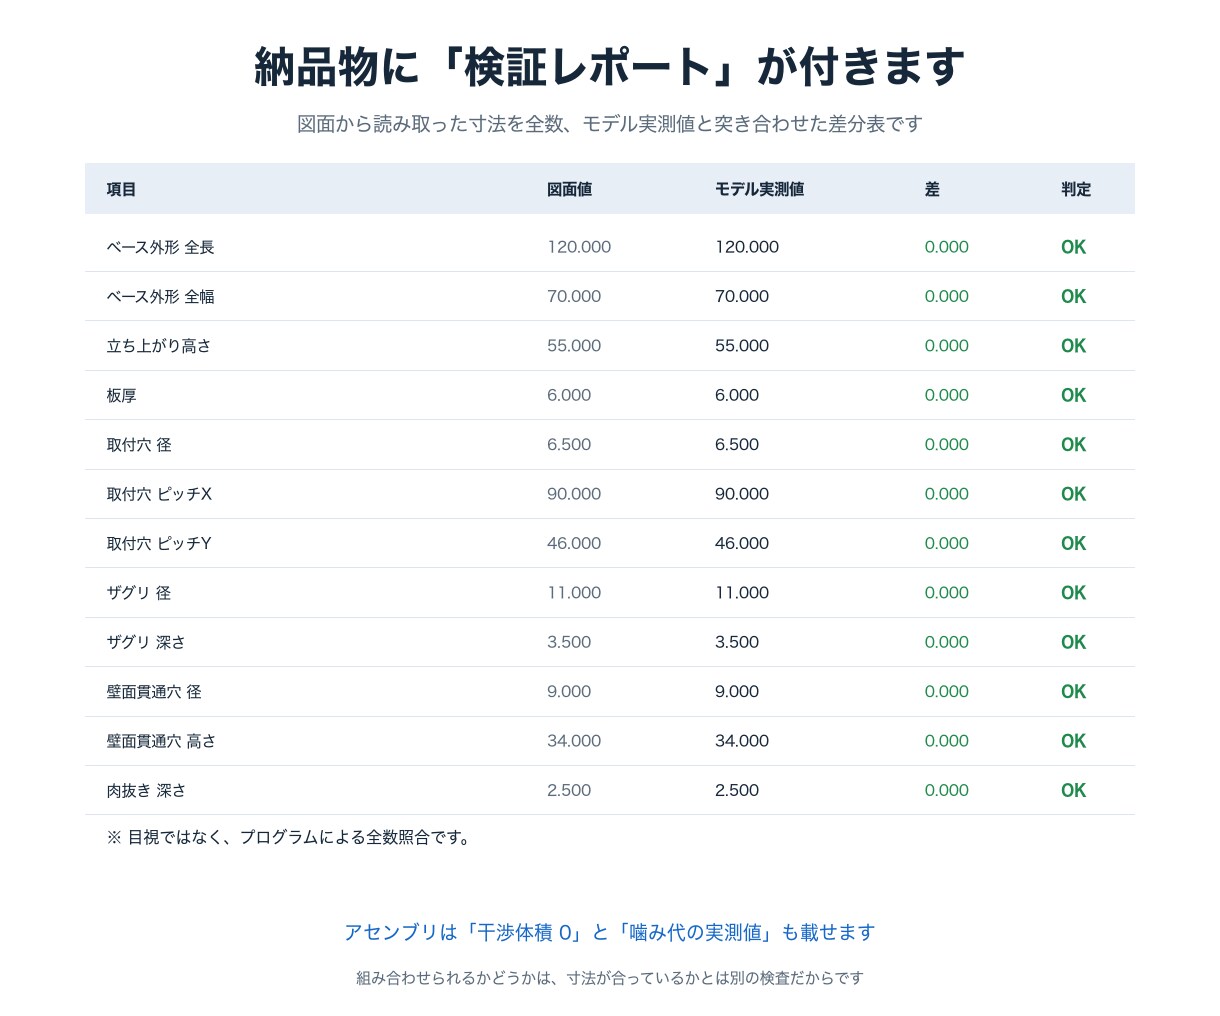Click the black model measured value 120.000
The height and width of the screenshot is (1016, 1220).
tap(747, 247)
